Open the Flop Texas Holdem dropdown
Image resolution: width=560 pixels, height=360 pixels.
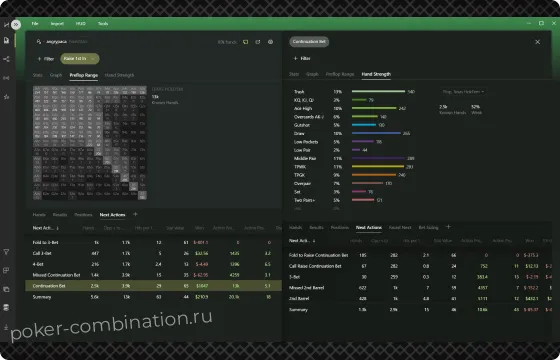[x=463, y=92]
